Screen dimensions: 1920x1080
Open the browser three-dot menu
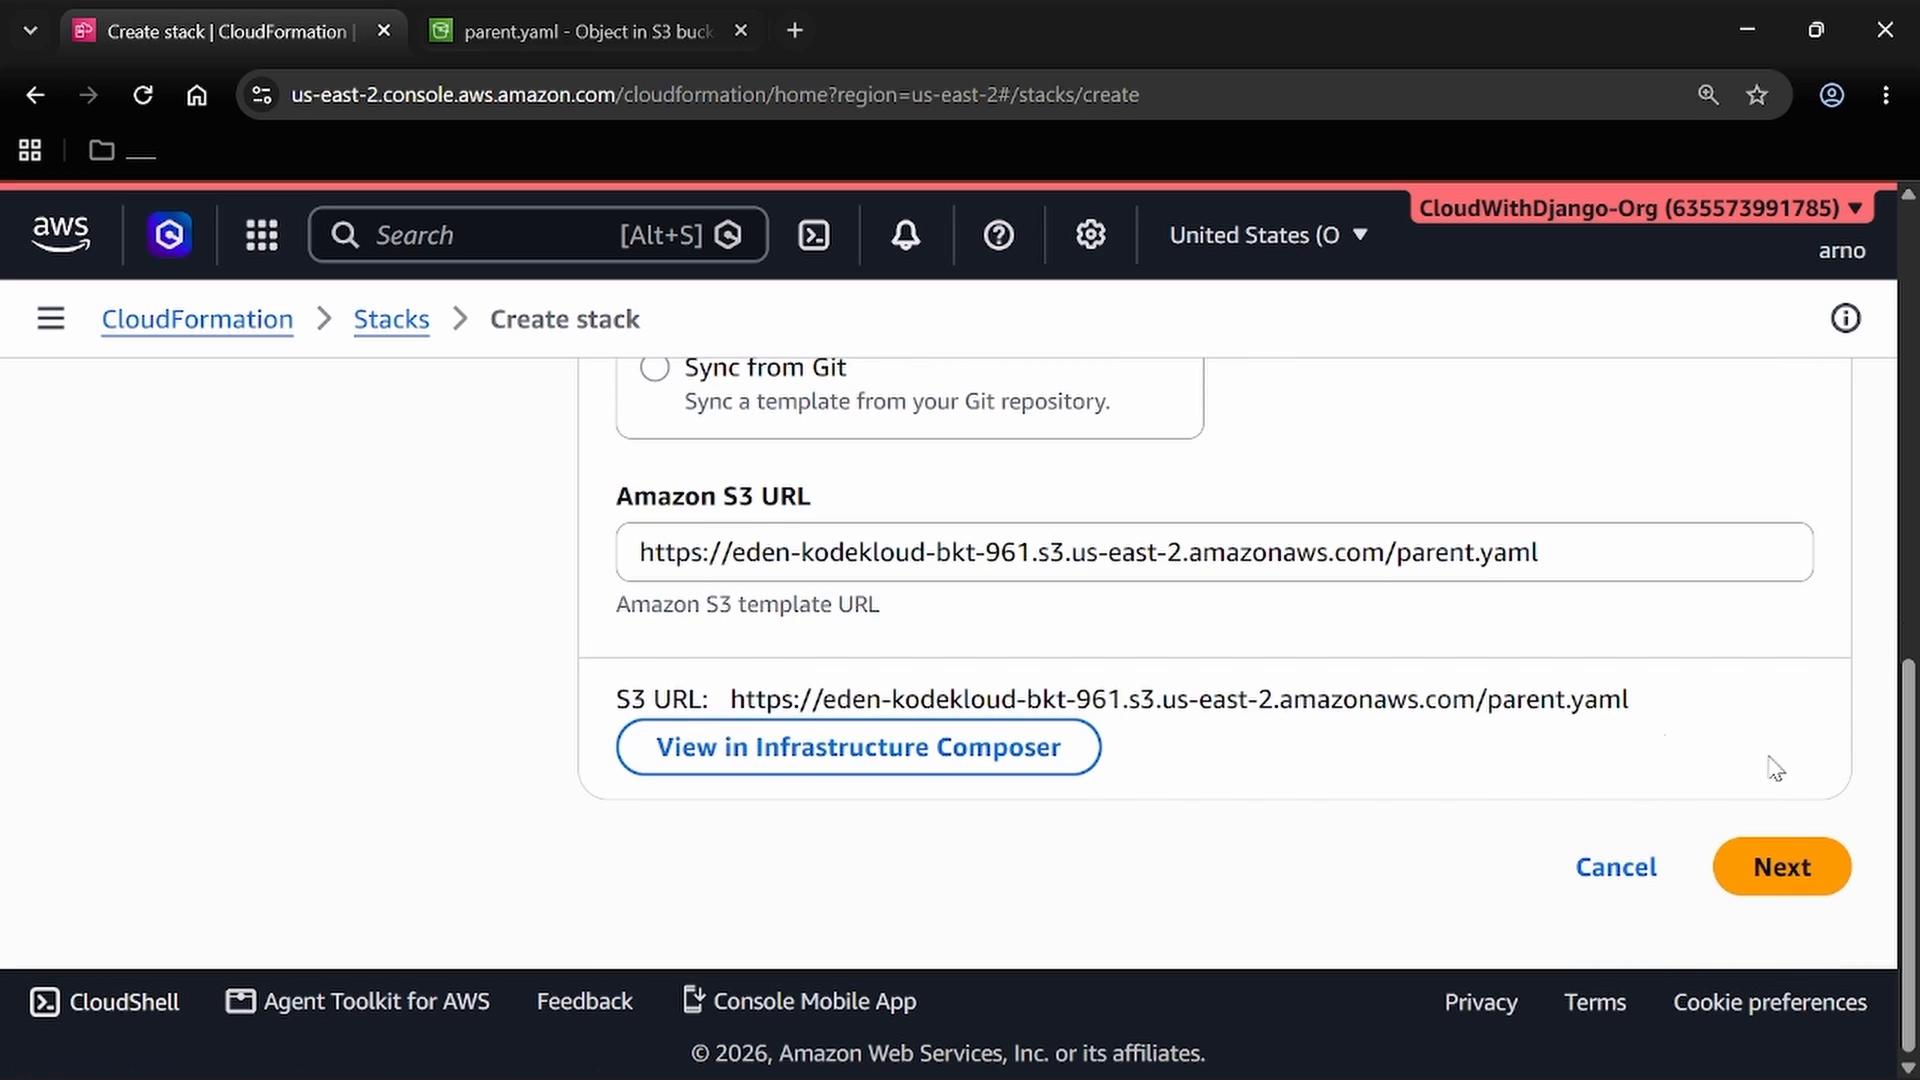tap(1886, 95)
